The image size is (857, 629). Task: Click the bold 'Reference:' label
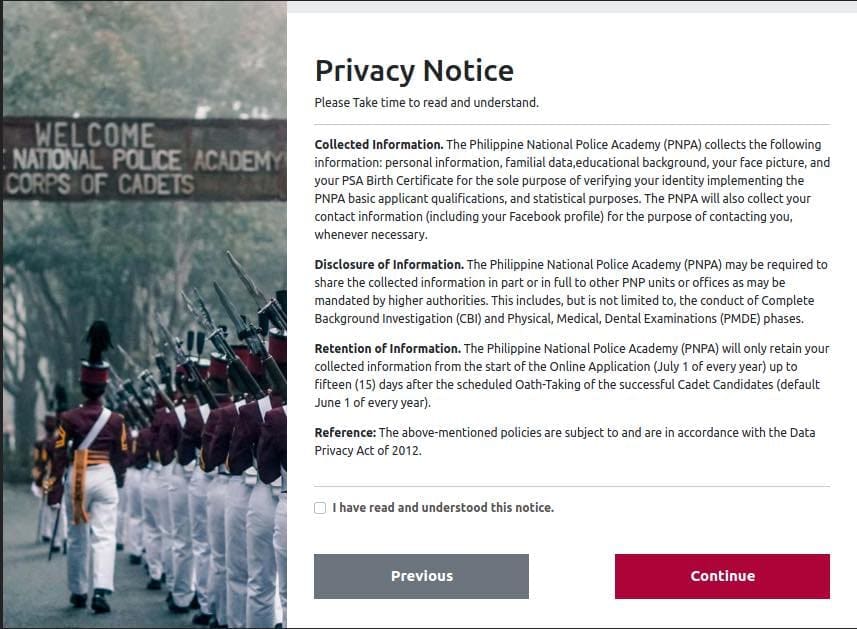tap(345, 433)
